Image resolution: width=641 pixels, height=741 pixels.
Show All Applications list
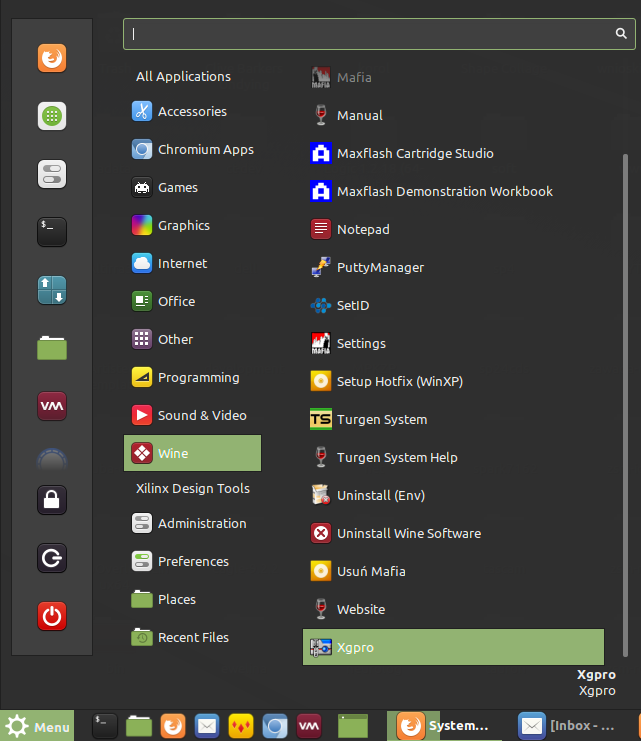point(183,76)
